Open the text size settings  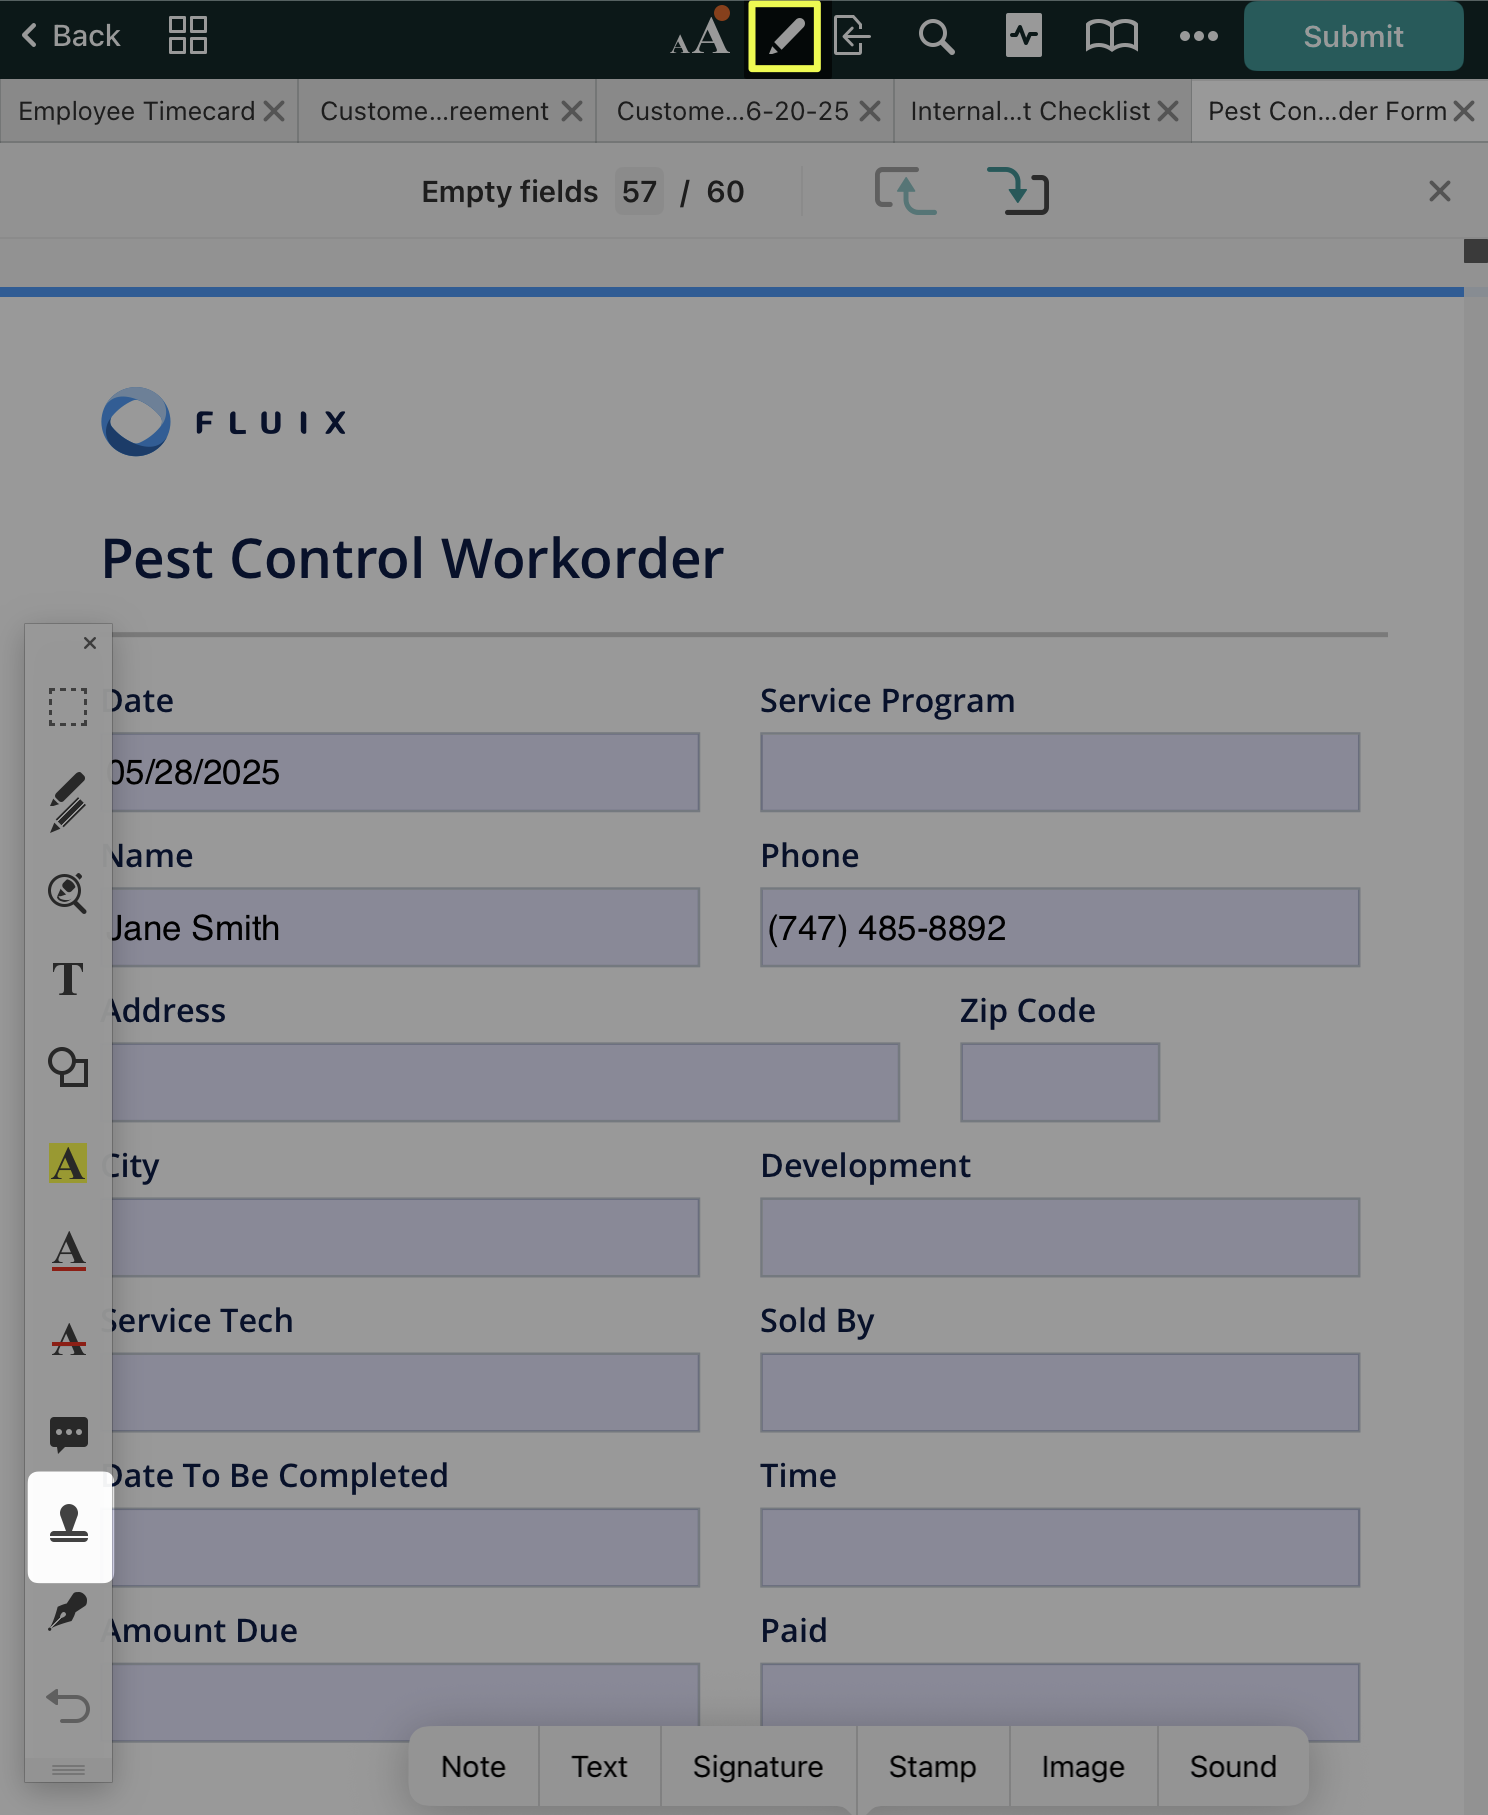(x=699, y=37)
